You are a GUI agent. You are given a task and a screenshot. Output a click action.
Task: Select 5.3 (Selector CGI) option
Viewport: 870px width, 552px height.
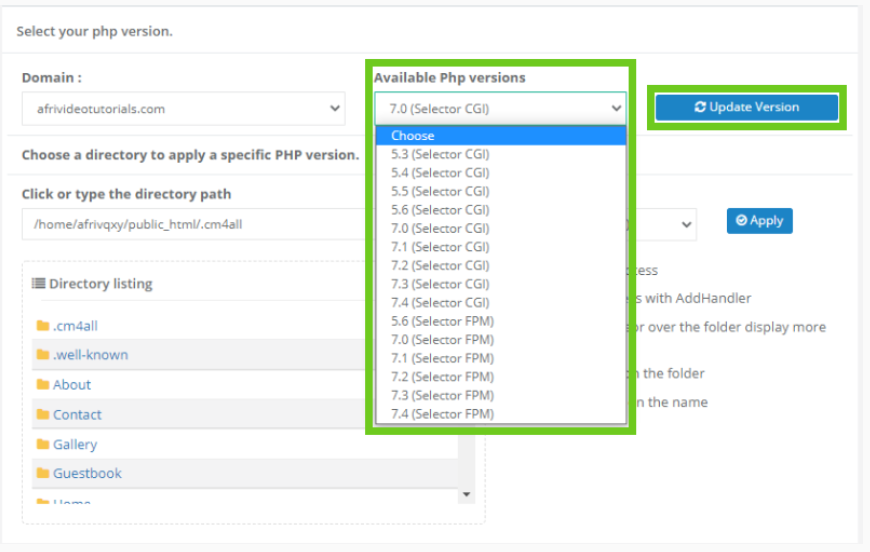[x=440, y=154]
